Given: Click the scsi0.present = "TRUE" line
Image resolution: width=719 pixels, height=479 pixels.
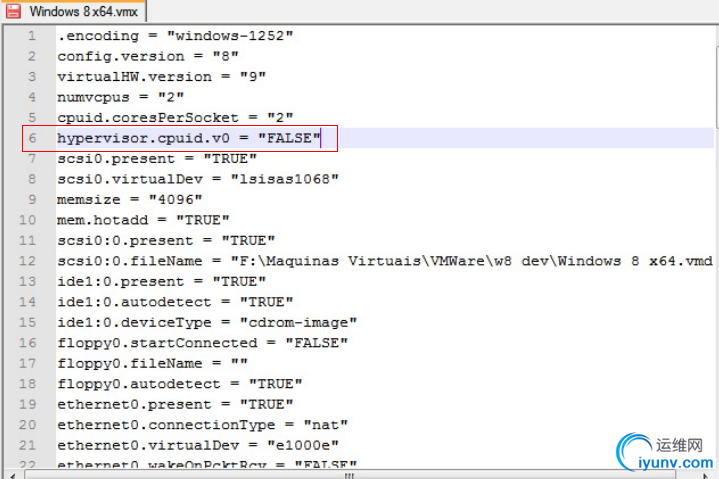Looking at the screenshot, I should 157,159.
